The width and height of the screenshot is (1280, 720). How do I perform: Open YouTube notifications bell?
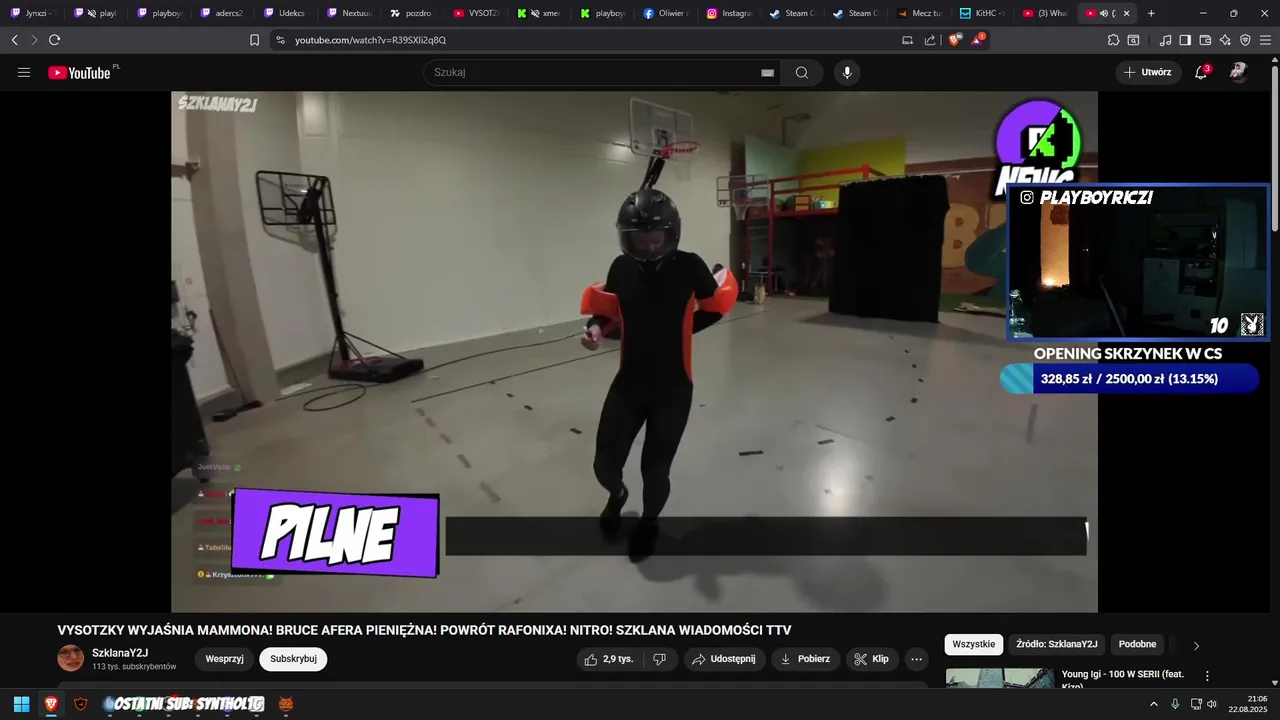tap(1201, 72)
